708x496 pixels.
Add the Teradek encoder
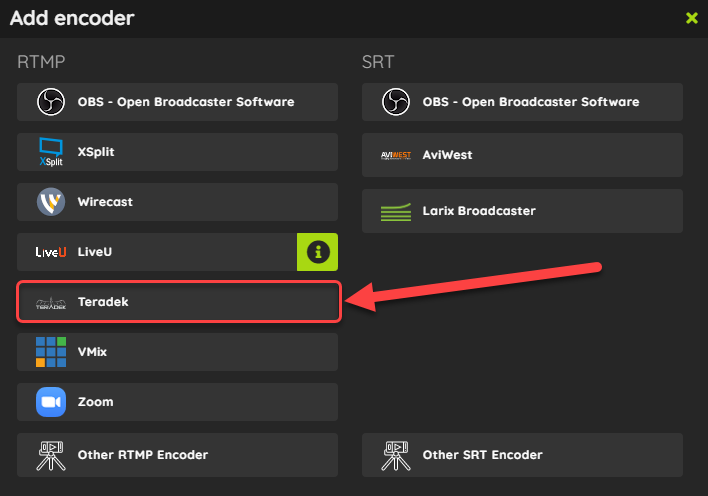coord(179,302)
